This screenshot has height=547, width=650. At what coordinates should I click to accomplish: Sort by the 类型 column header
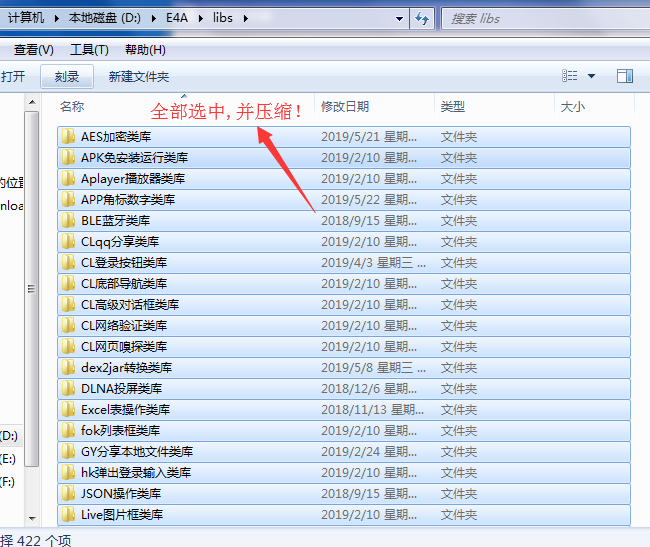(453, 106)
